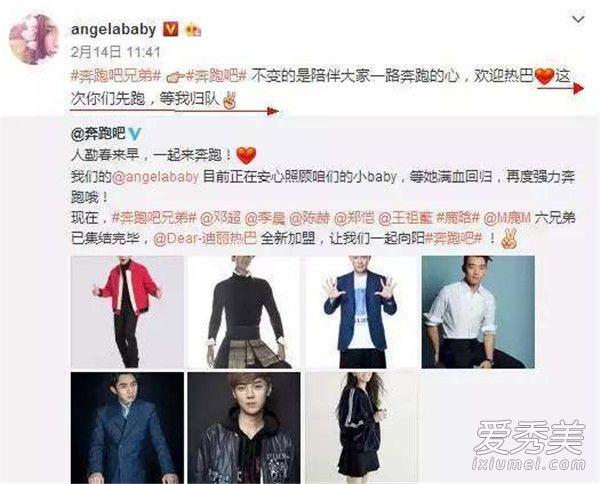Click the post timestamp 2月14日 11:41
Viewport: 600px width, 484px height.
click(115, 52)
